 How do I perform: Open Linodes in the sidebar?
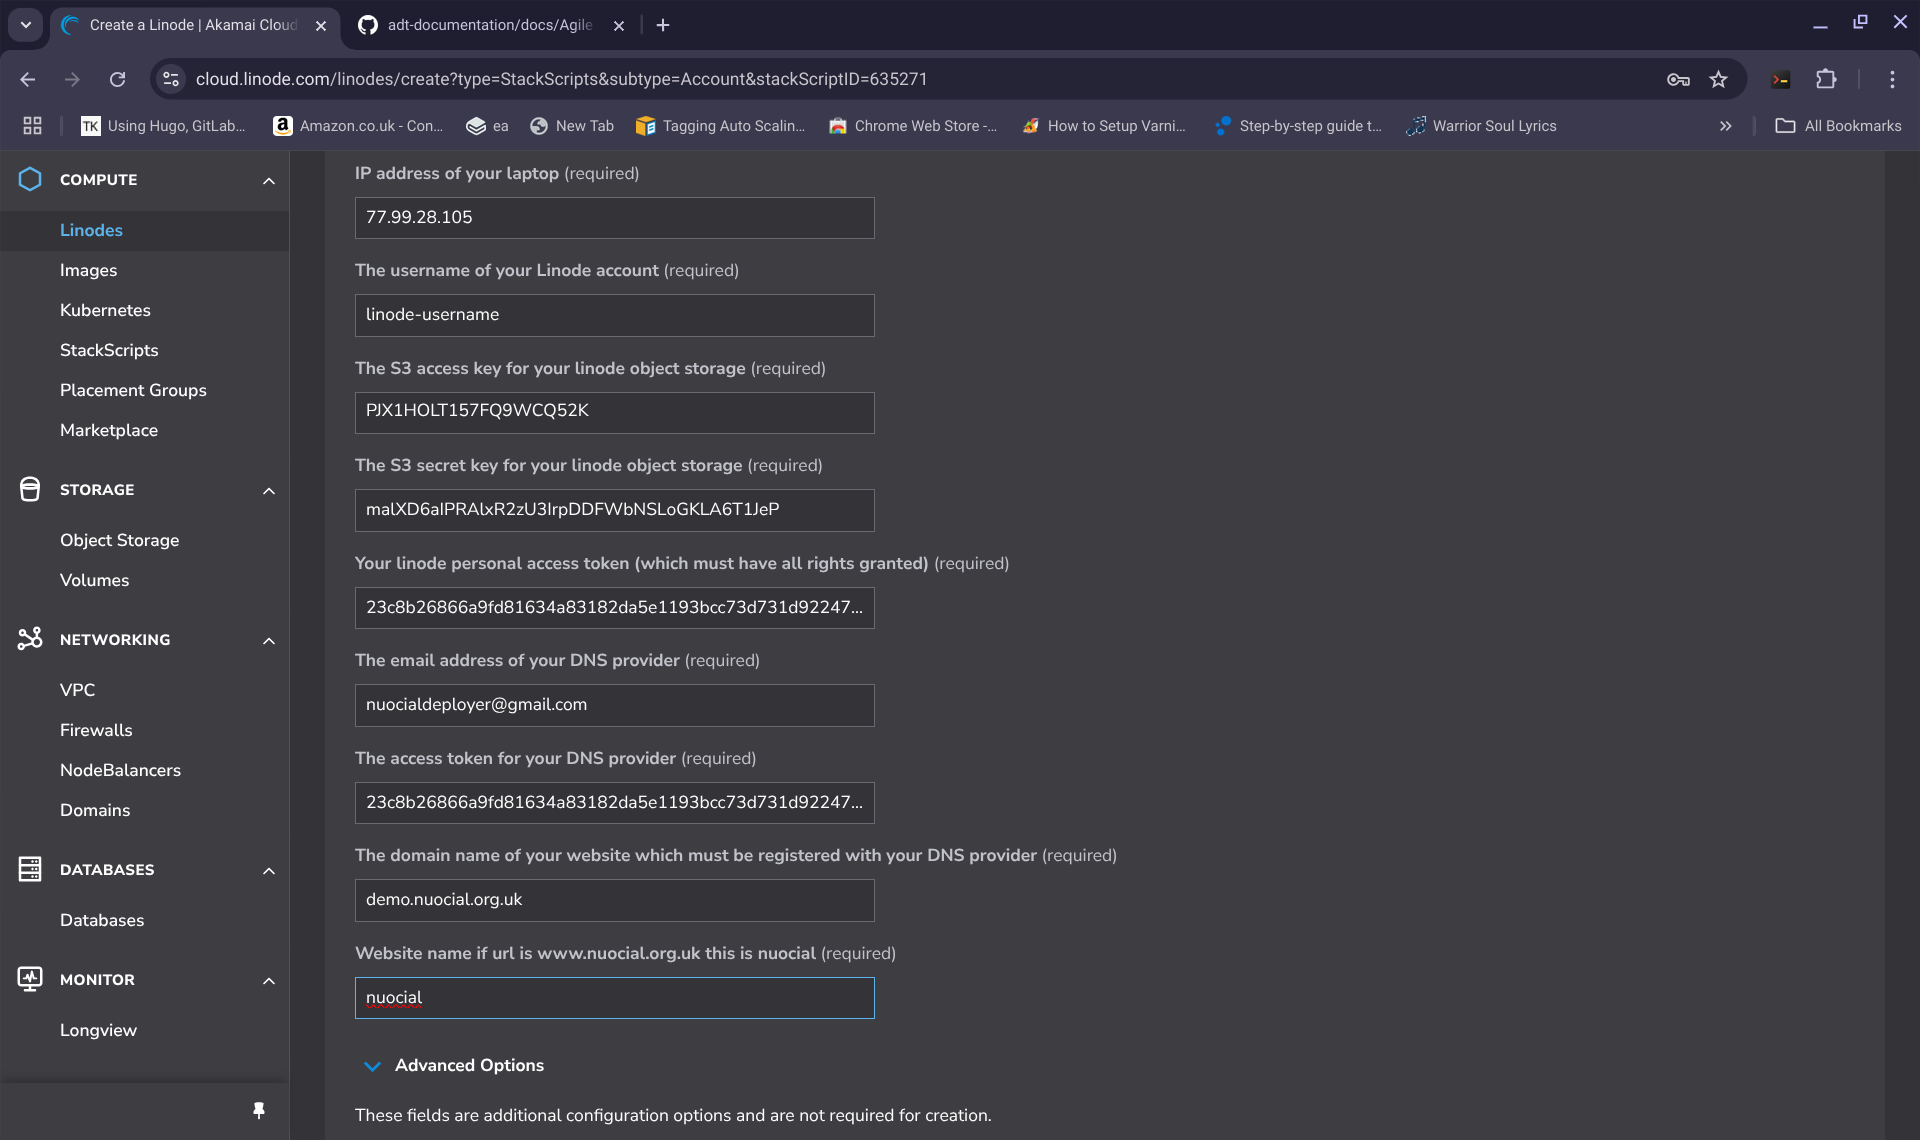click(91, 230)
